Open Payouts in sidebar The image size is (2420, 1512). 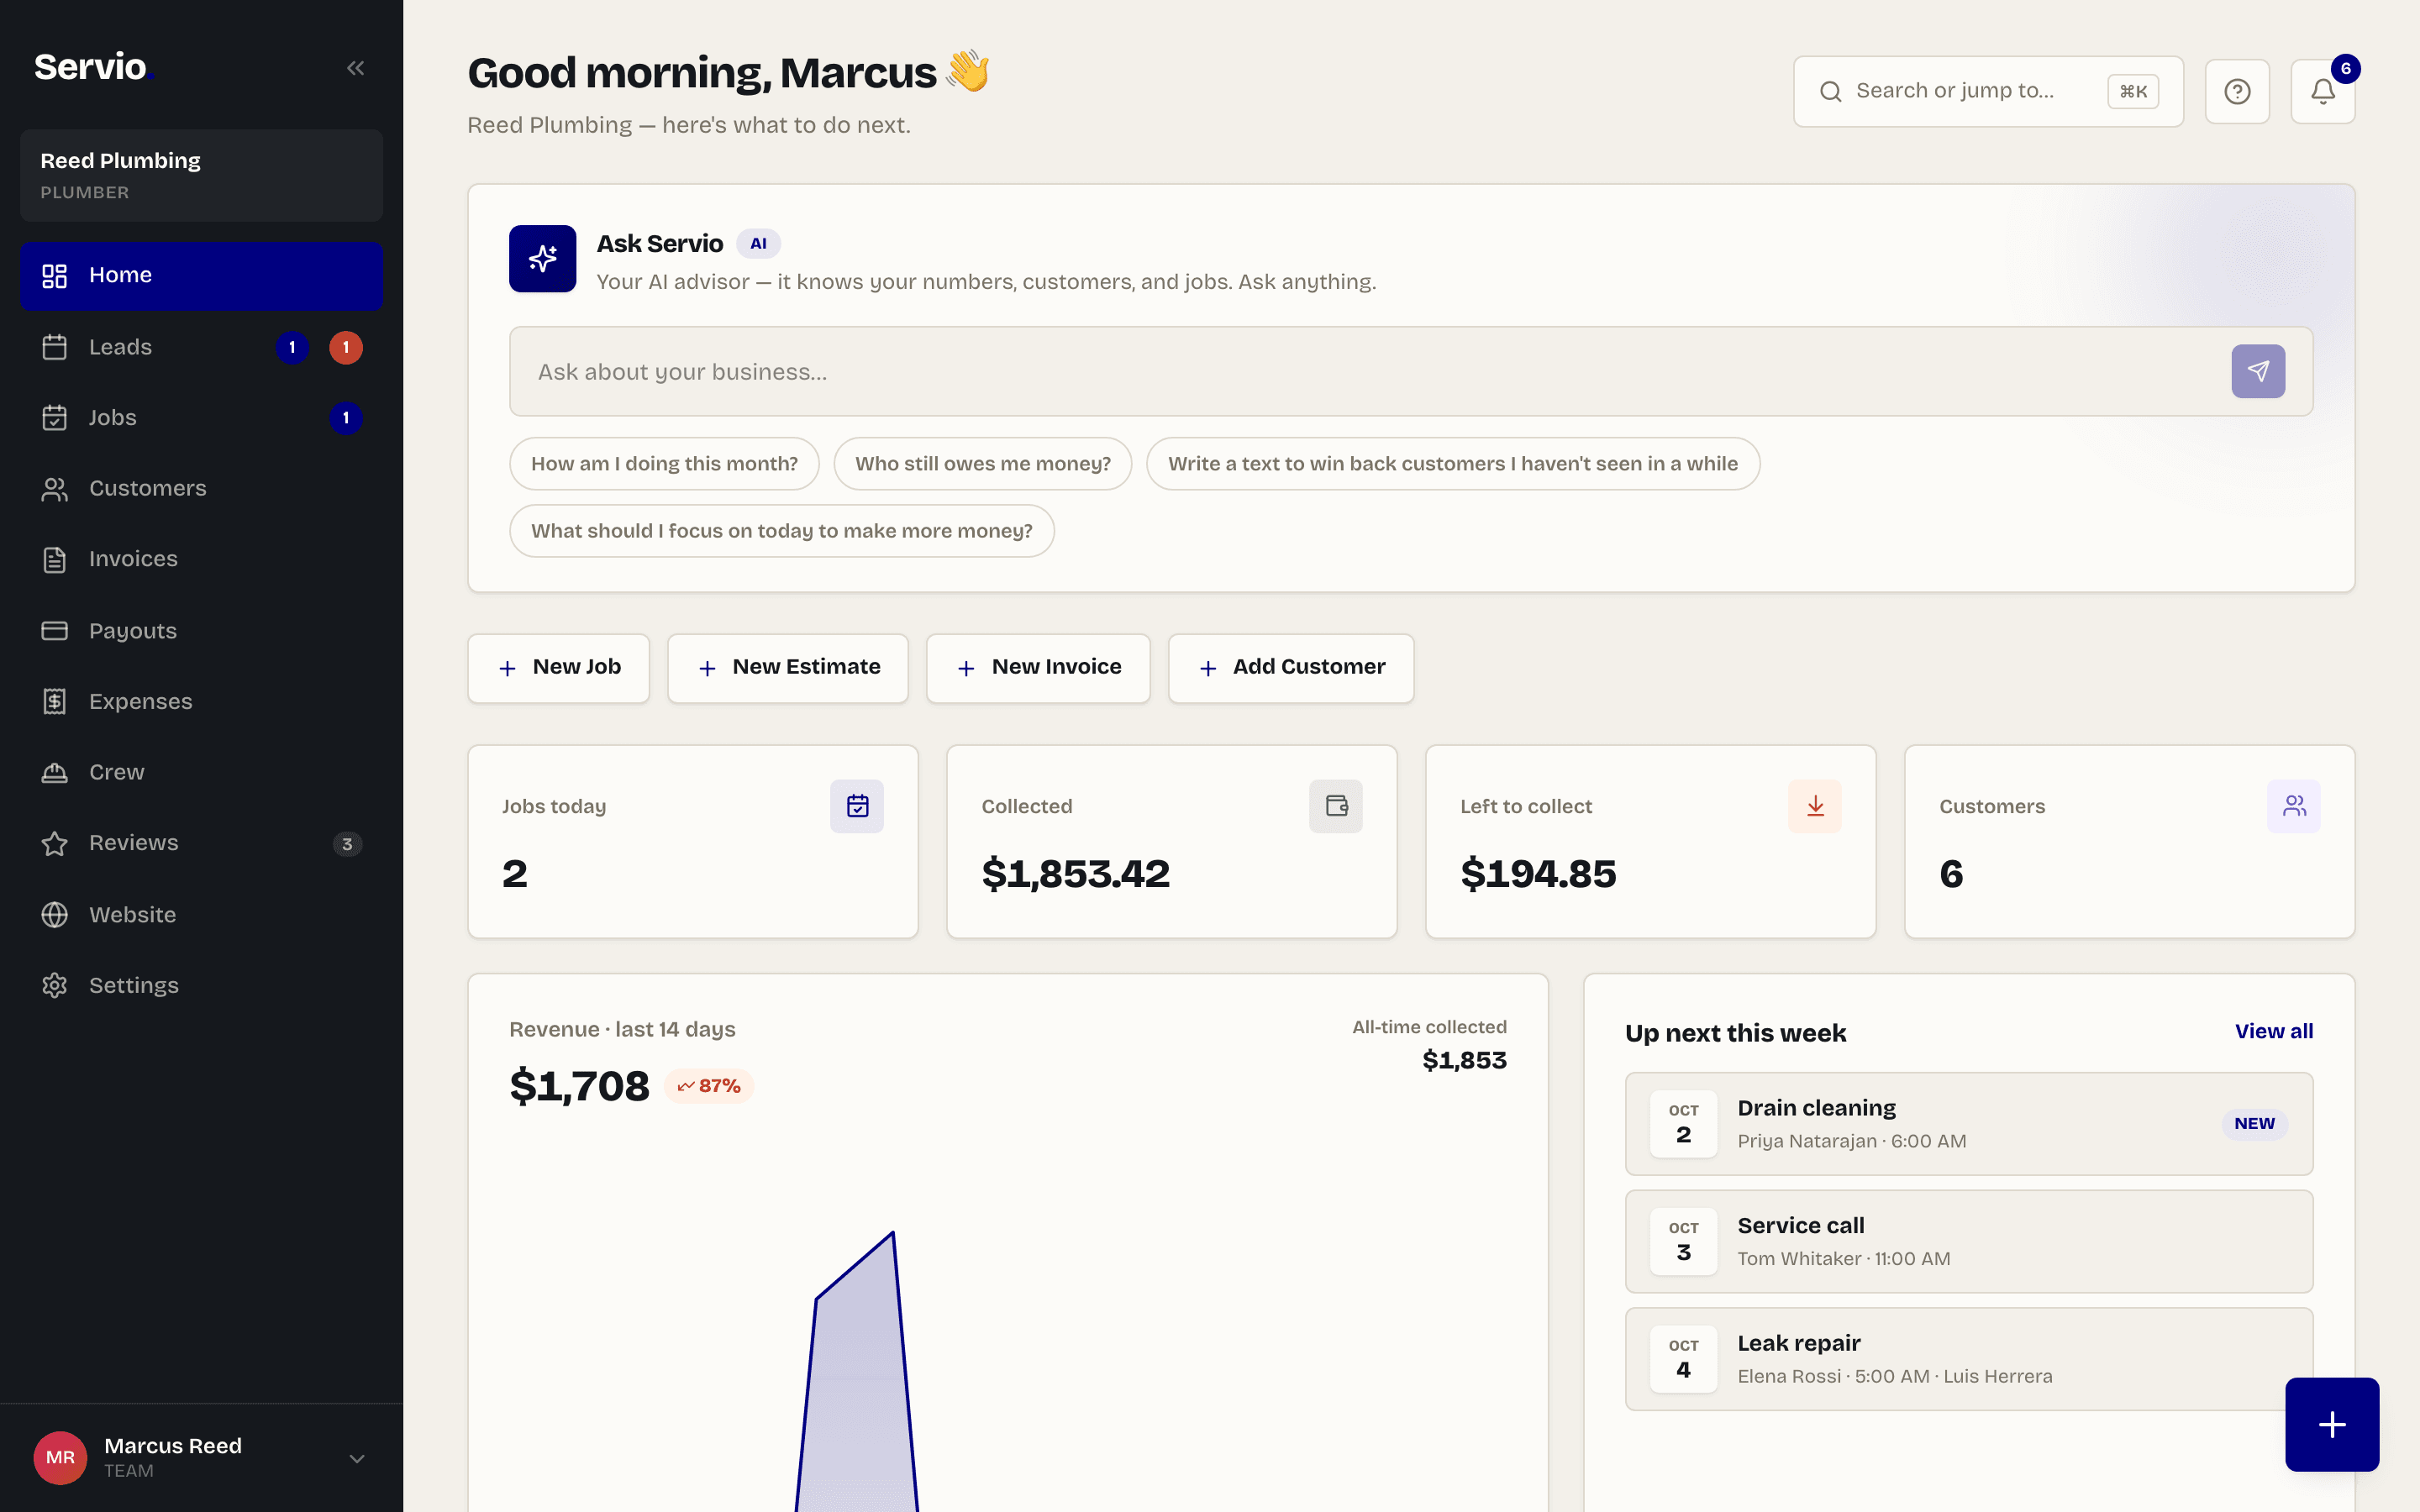[201, 631]
